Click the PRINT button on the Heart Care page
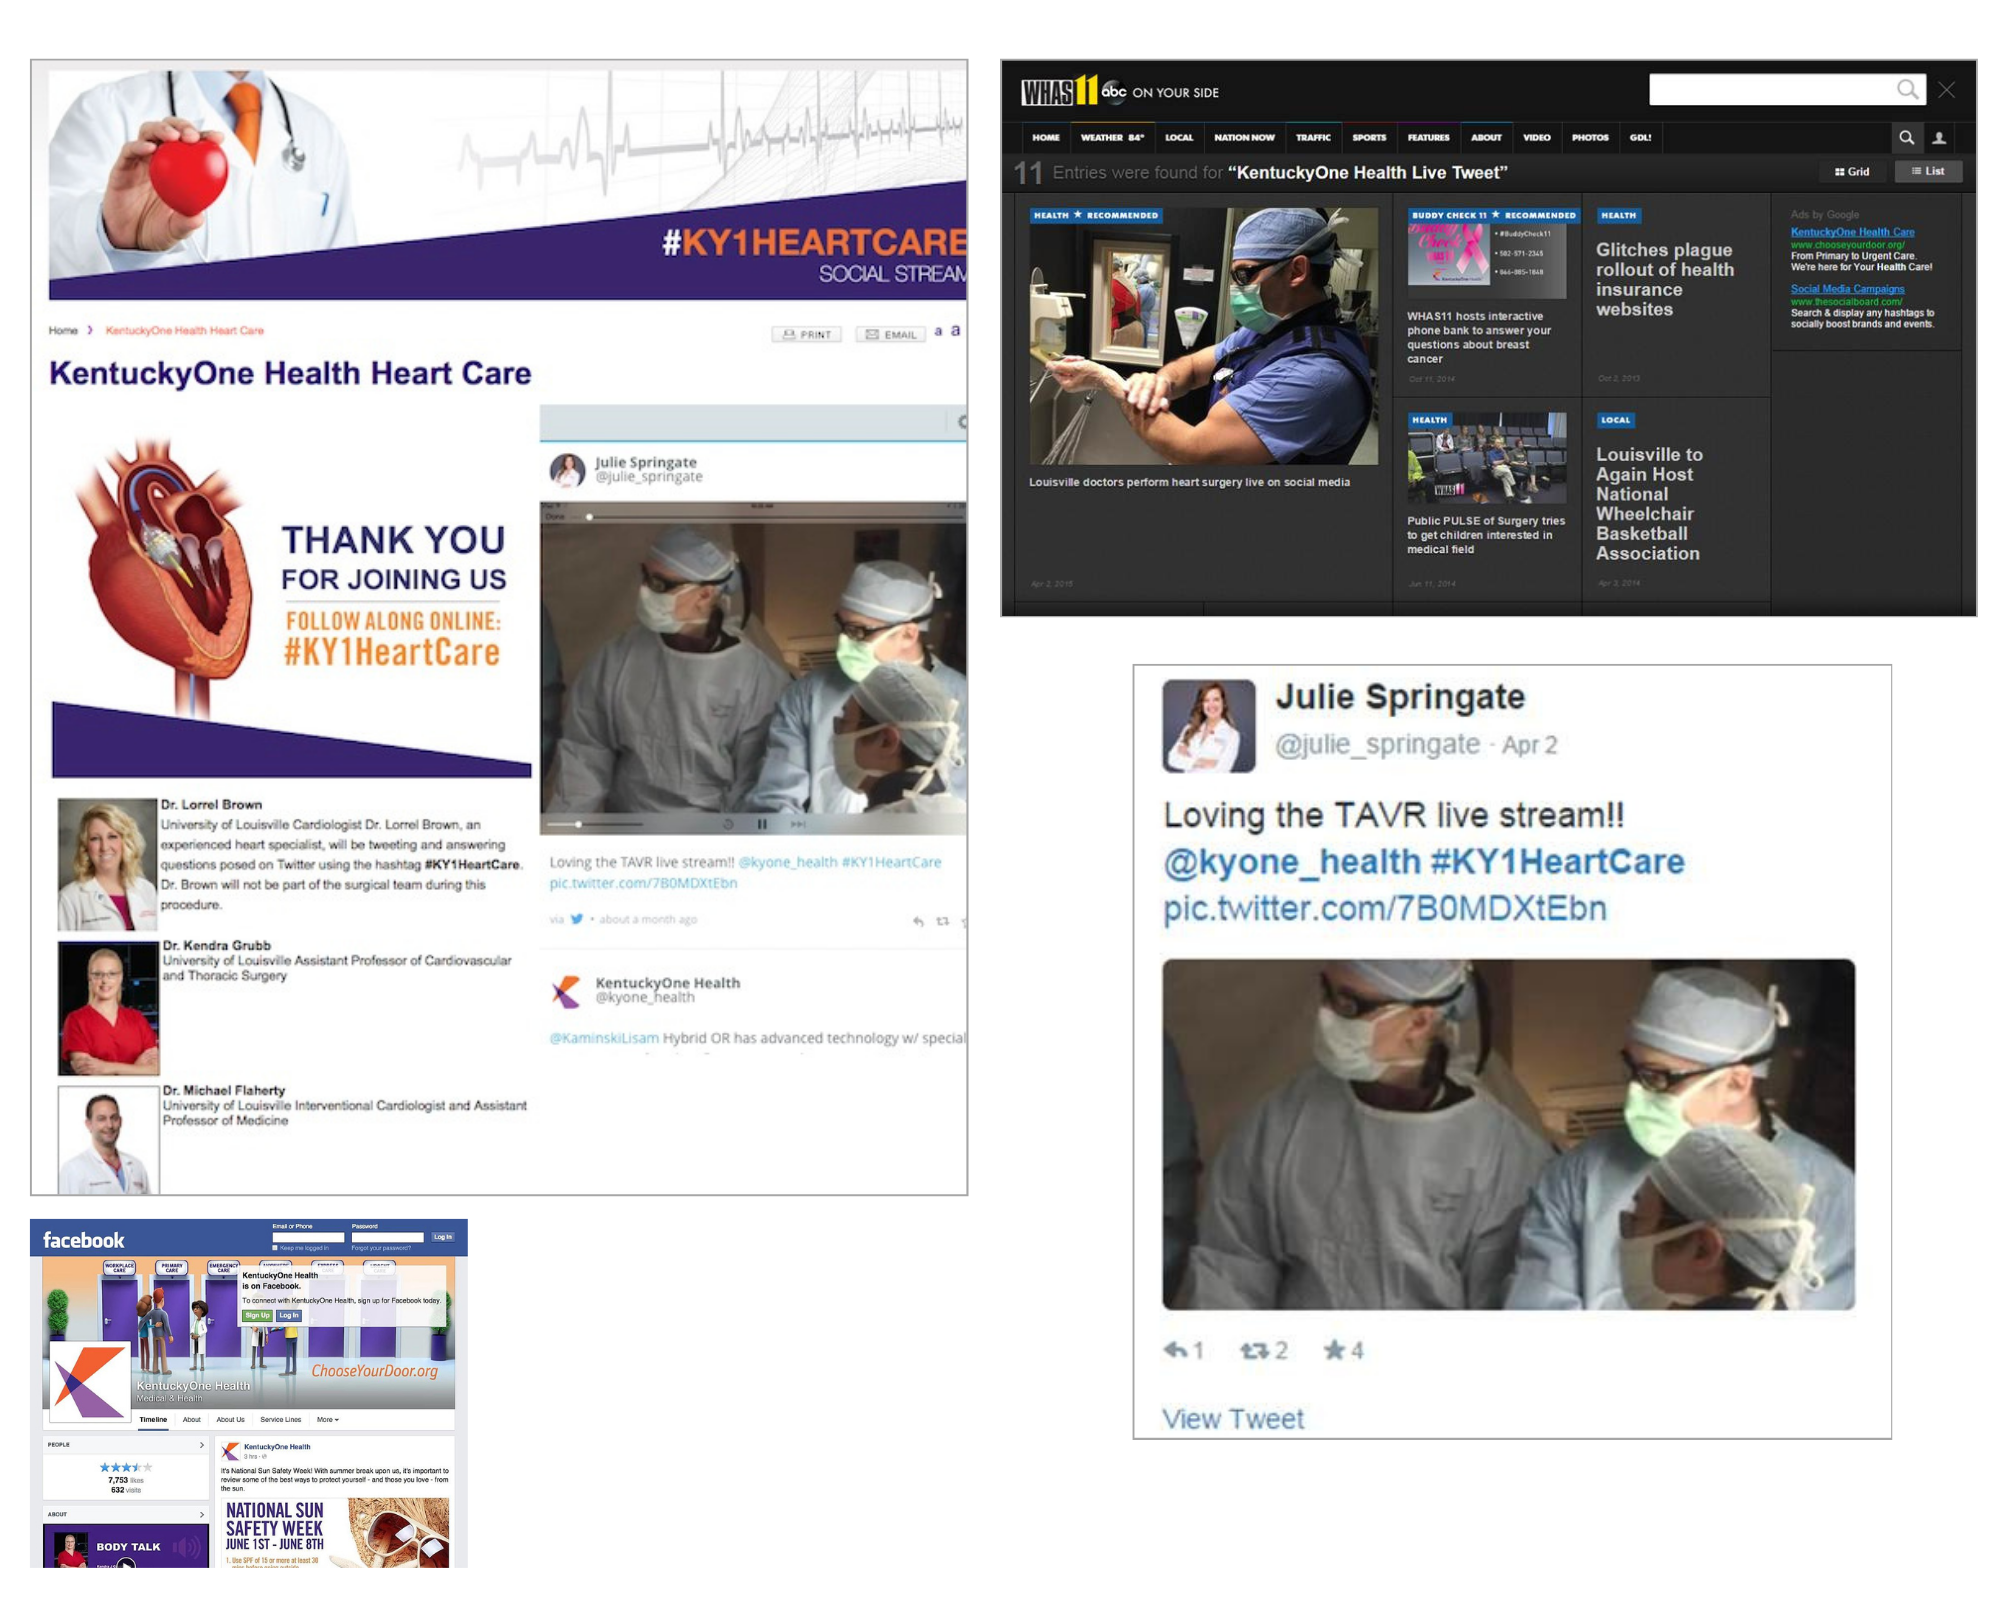 806,334
